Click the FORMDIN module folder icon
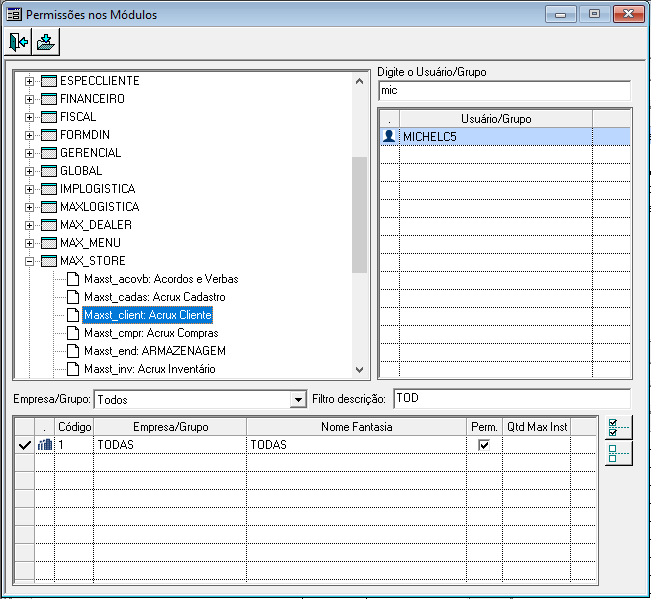 pos(49,135)
